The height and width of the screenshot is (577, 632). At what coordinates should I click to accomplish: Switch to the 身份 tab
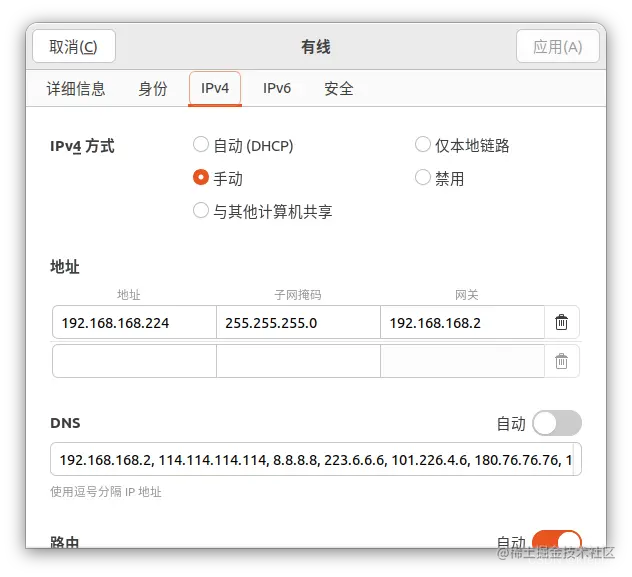click(153, 89)
